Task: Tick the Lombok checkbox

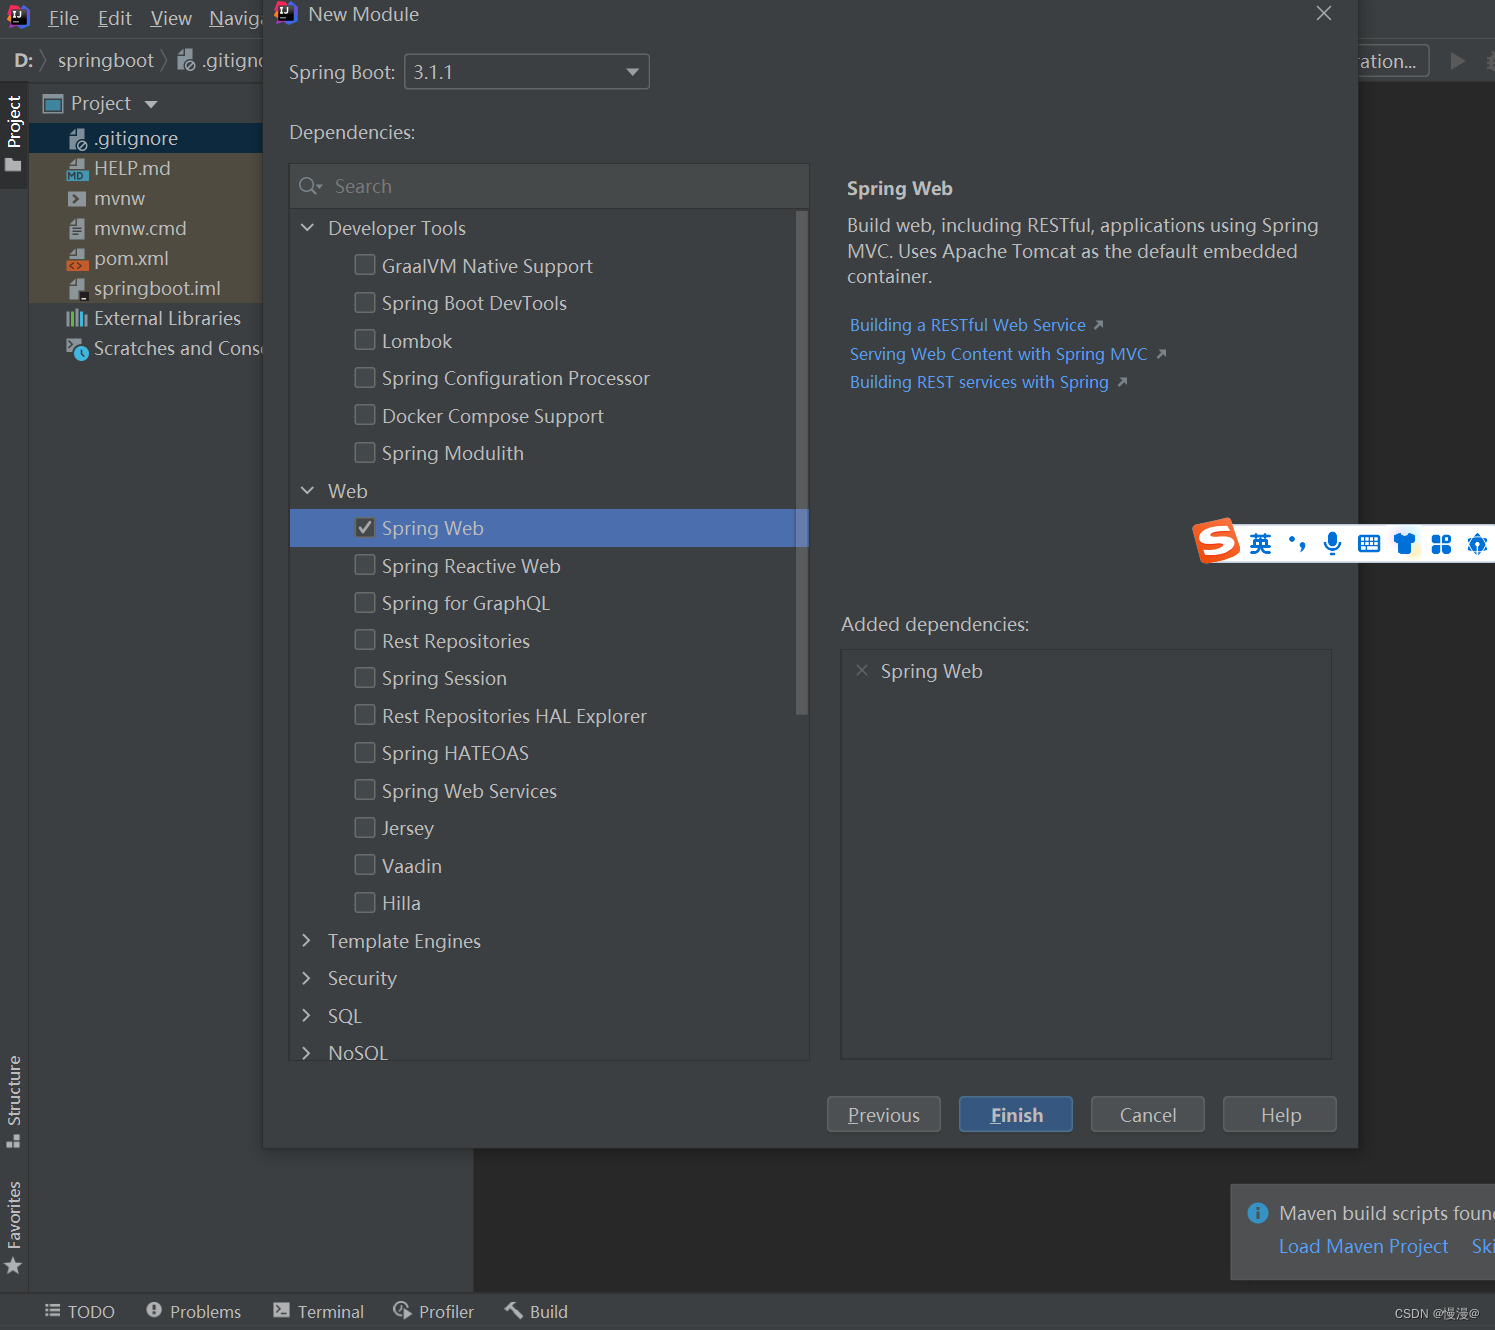Action: point(365,340)
